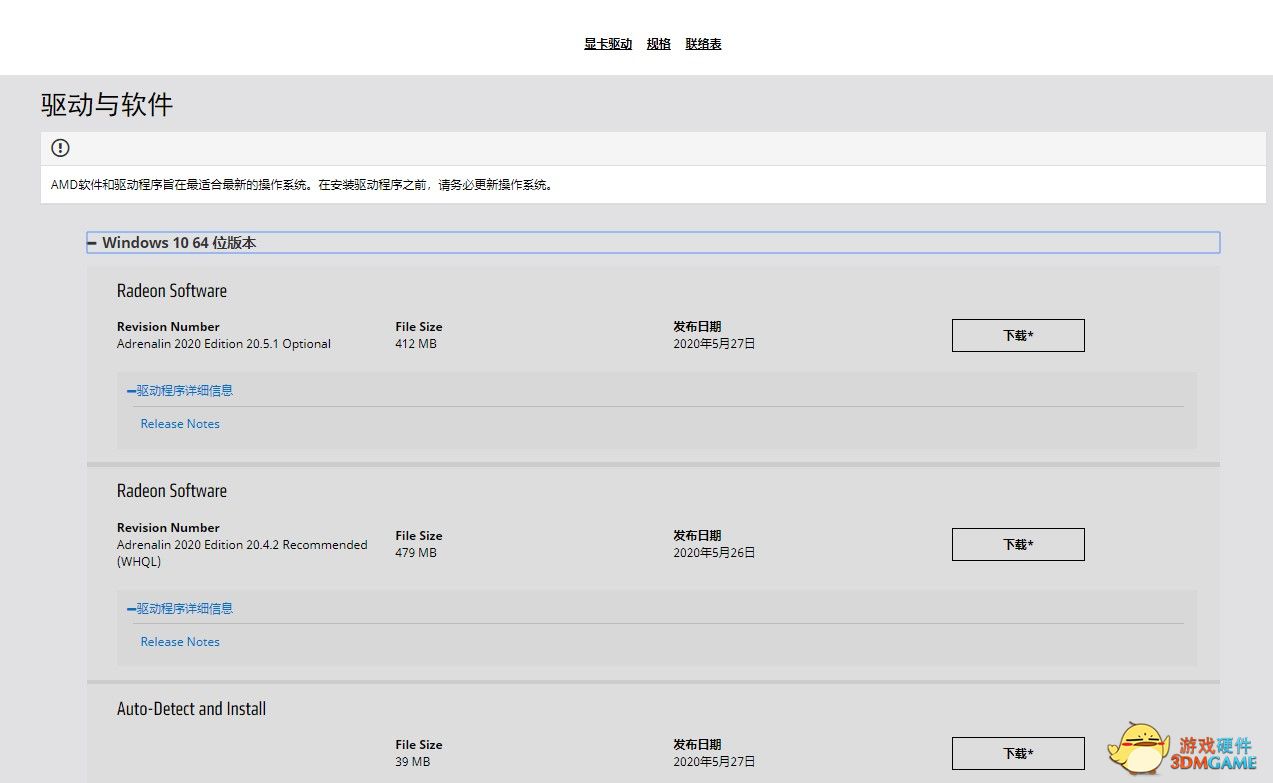This screenshot has width=1273, height=783.
Task: Select the AMD operating system notice text
Action: (302, 185)
